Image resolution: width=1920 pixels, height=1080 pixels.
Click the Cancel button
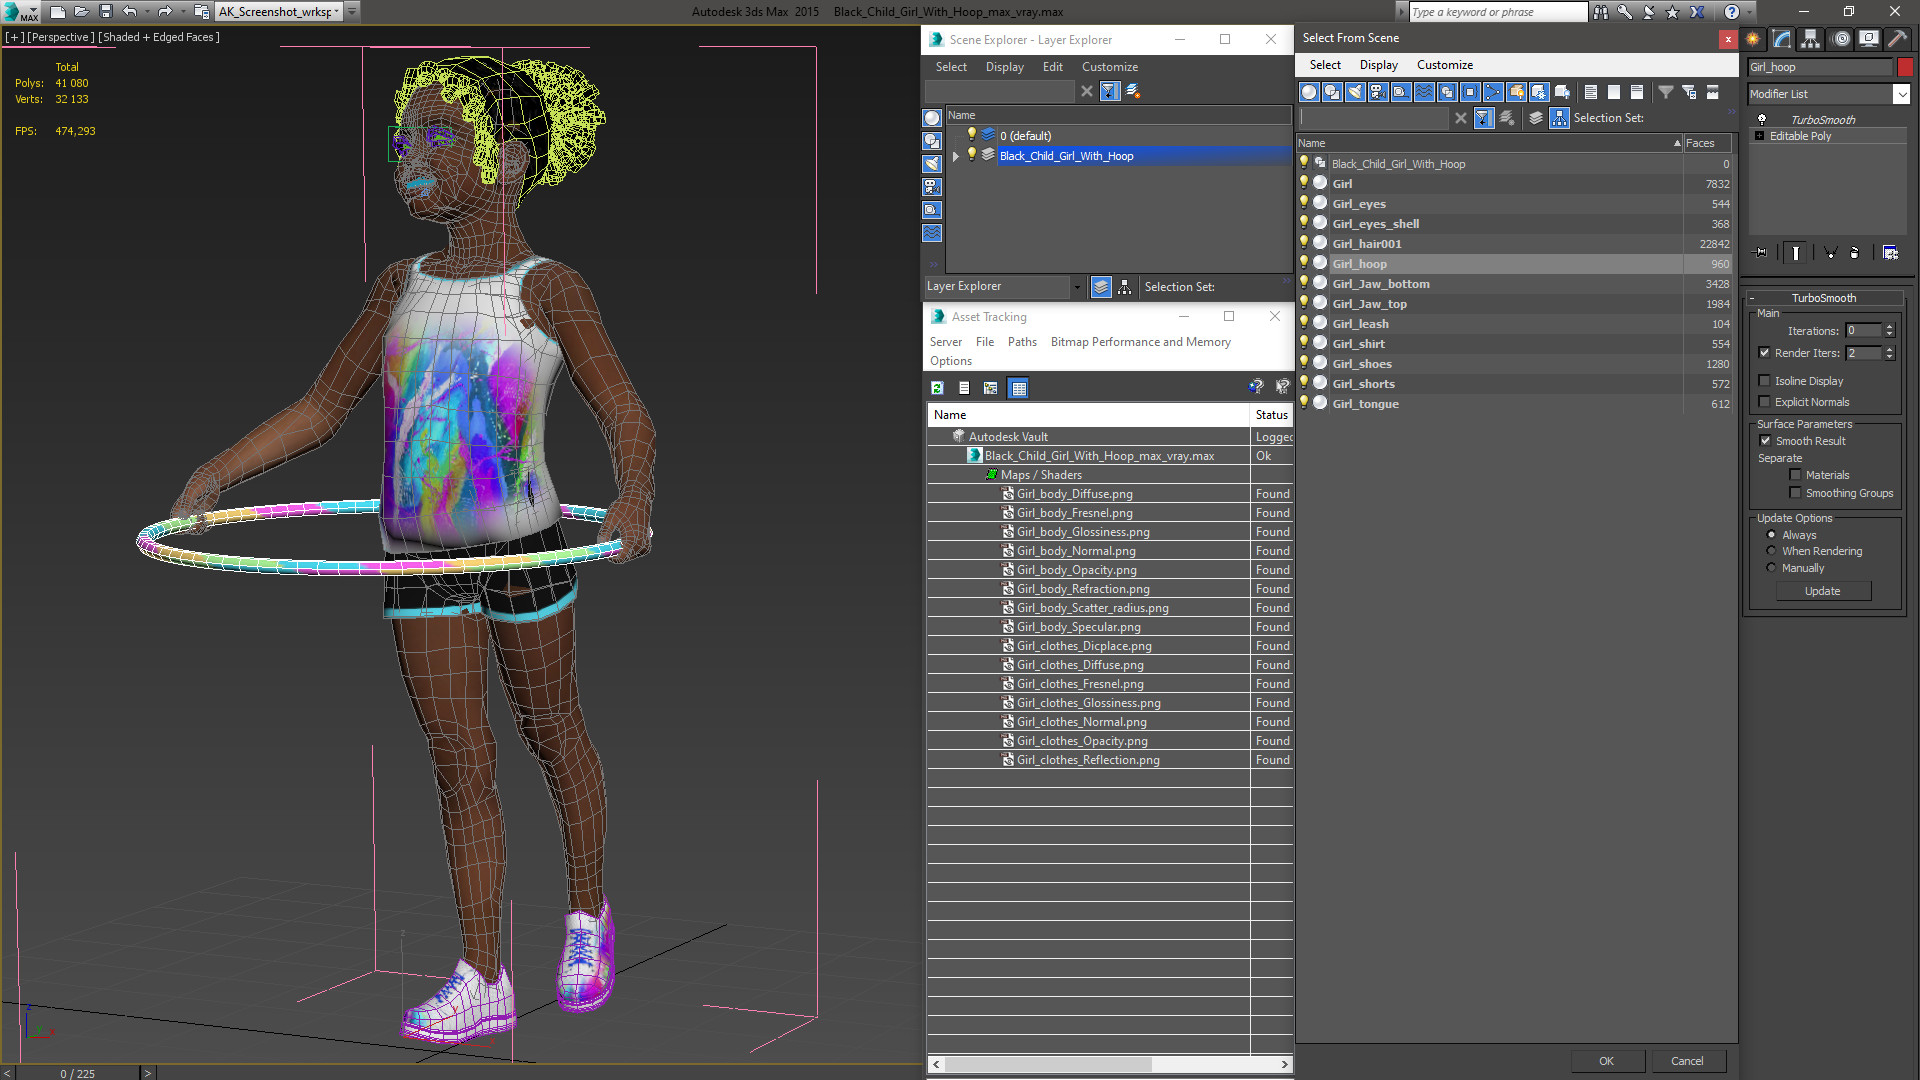[x=1687, y=1061]
